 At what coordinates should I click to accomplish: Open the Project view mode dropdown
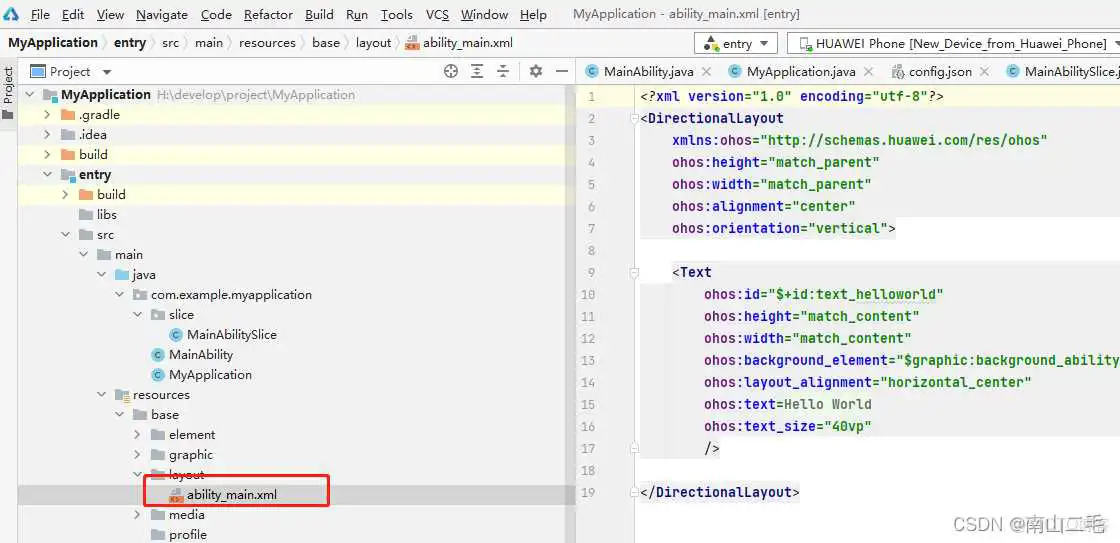pos(107,72)
